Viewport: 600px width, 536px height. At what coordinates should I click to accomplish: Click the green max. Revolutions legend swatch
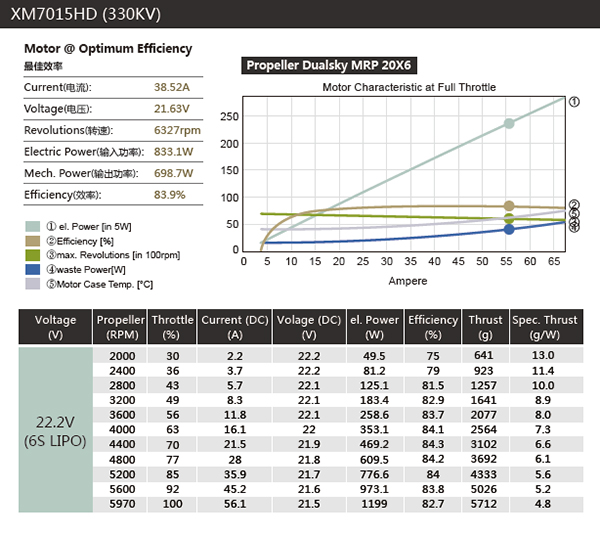coord(32,255)
